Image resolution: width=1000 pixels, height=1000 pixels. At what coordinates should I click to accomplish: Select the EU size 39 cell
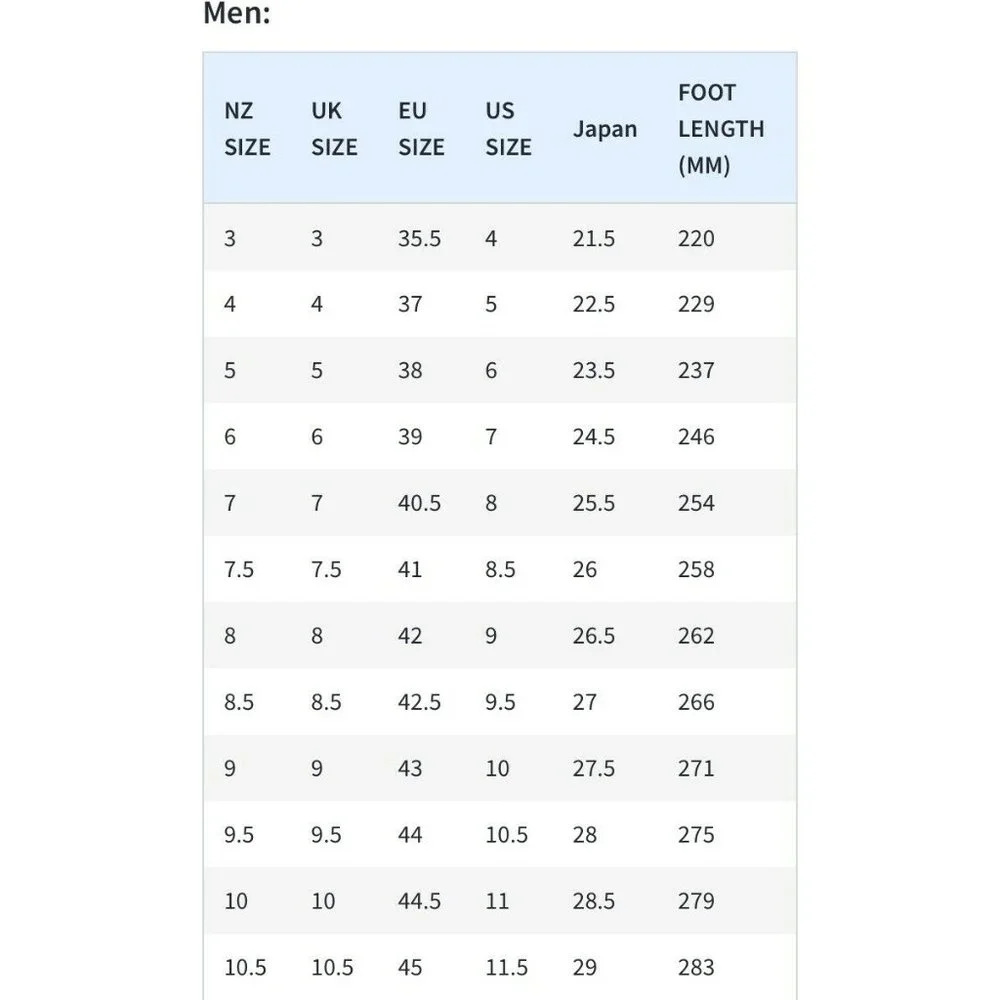coord(410,437)
